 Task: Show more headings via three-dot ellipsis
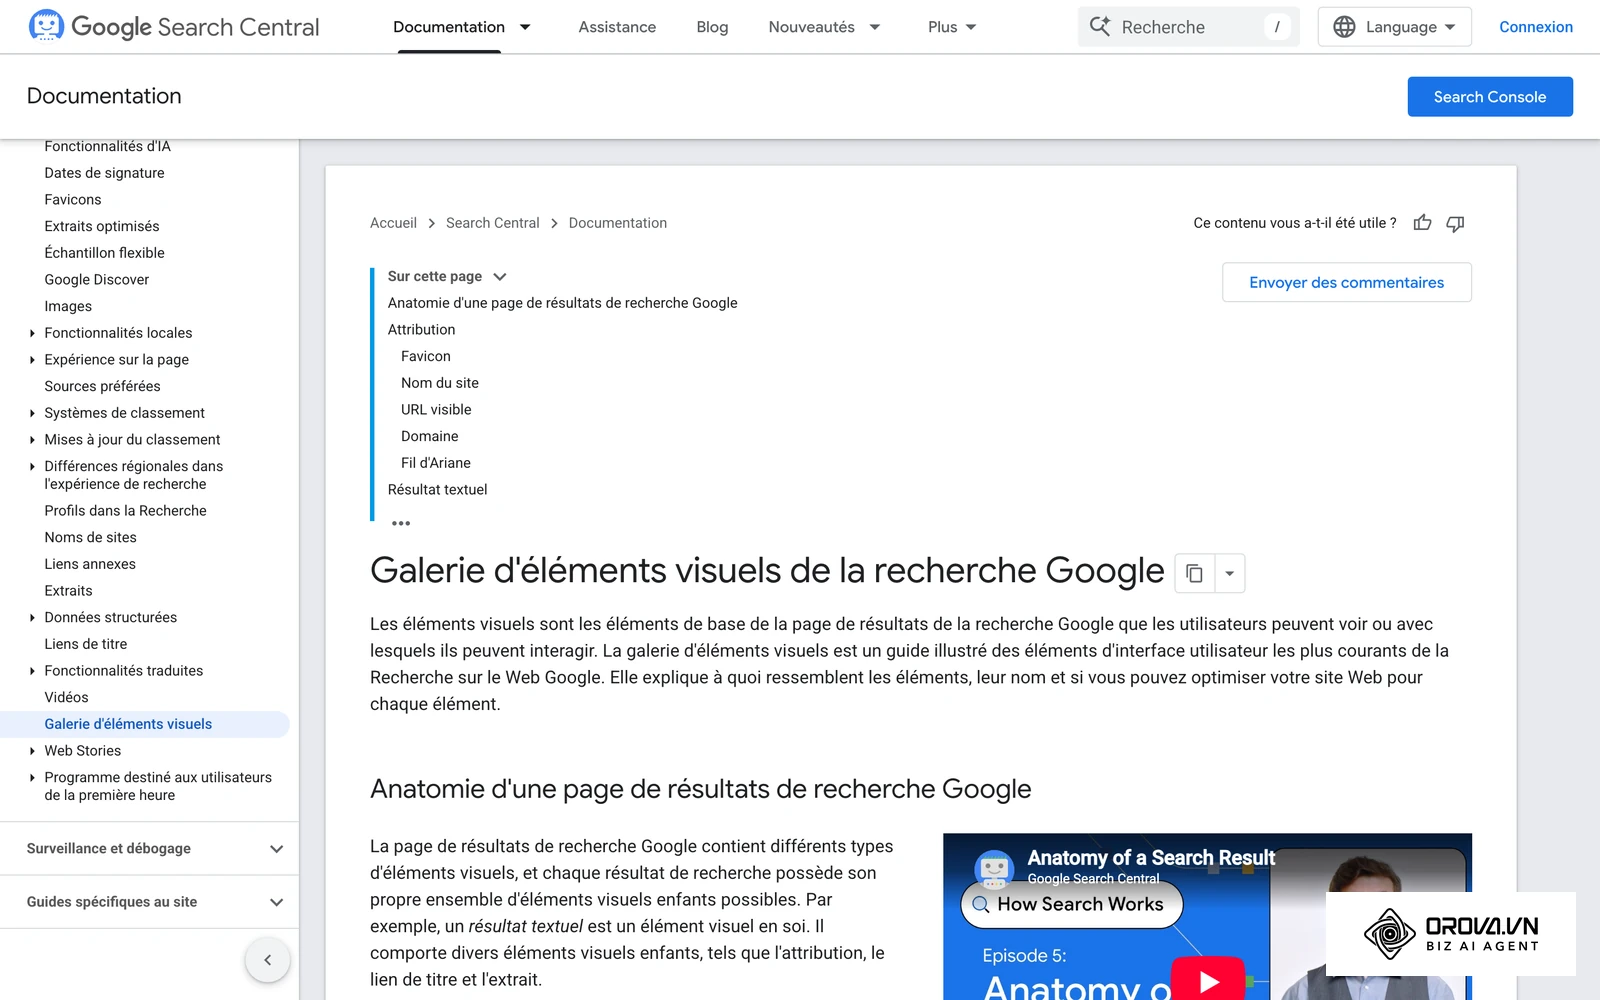click(x=401, y=523)
